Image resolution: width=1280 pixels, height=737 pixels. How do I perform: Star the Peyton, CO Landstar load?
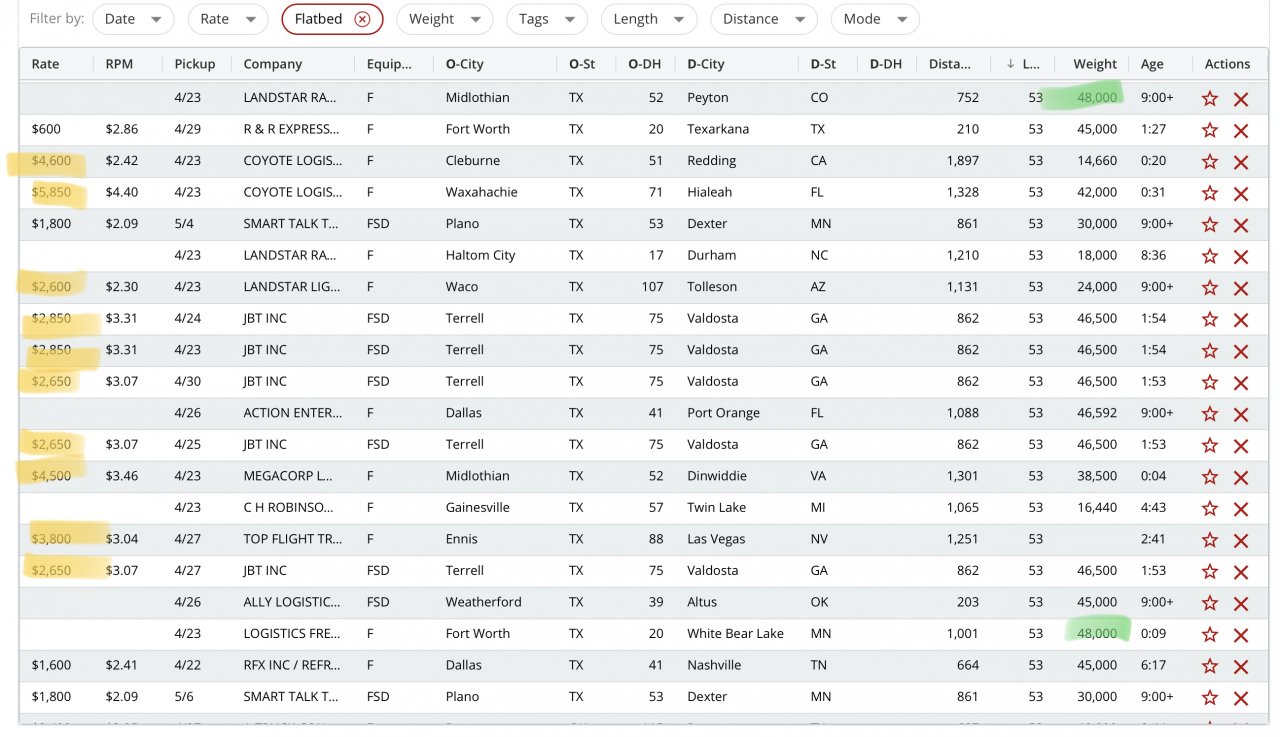coord(1210,99)
